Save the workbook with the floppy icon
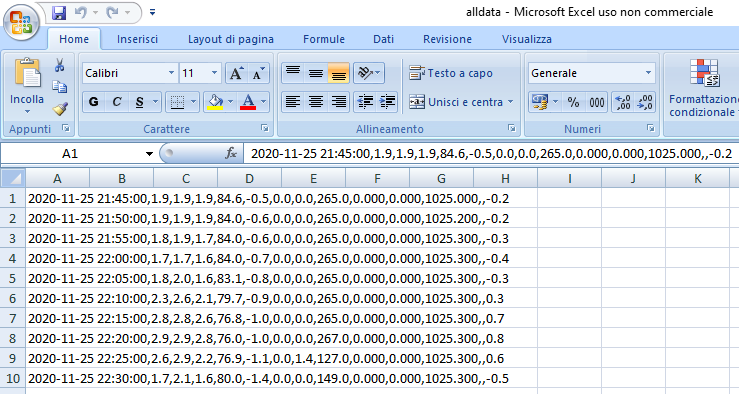Image resolution: width=739 pixels, height=394 pixels. click(x=59, y=13)
